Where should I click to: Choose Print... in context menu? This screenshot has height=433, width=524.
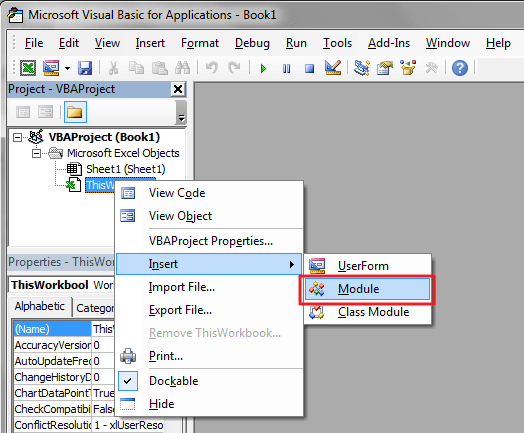[x=209, y=356]
